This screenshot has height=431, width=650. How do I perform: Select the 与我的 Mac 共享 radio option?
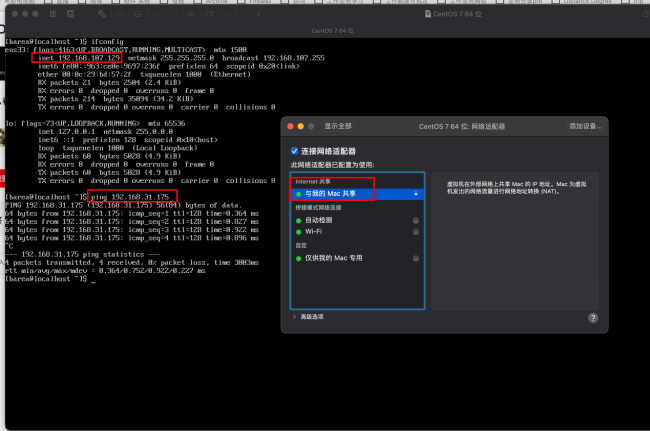pyautogui.click(x=416, y=194)
